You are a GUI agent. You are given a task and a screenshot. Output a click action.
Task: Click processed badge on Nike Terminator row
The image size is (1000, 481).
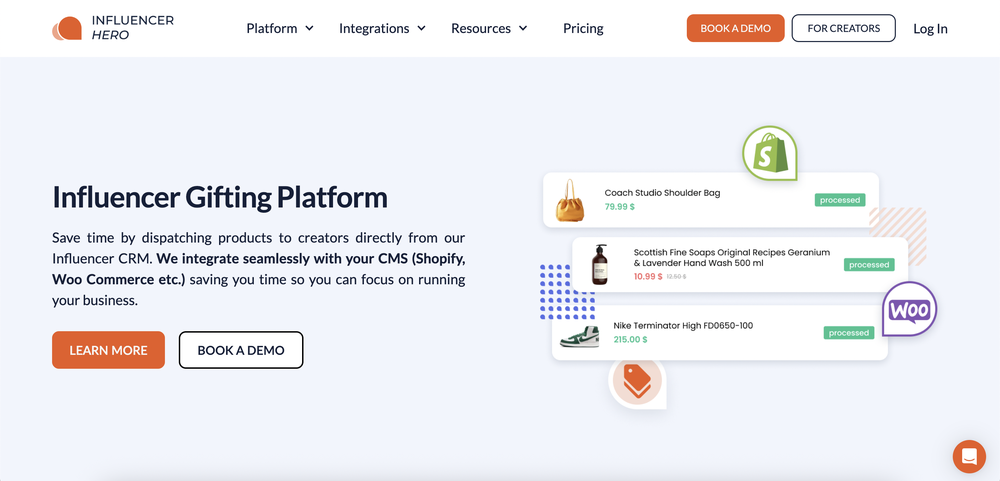point(849,332)
